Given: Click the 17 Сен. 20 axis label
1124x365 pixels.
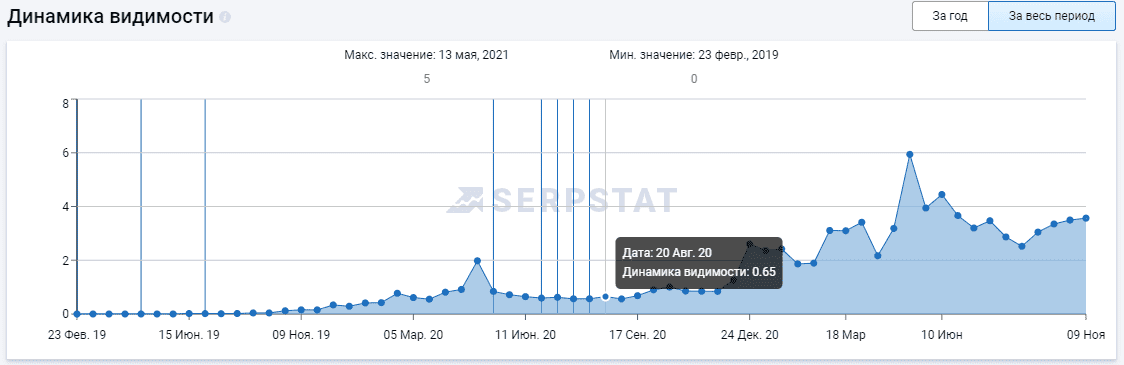Looking at the screenshot, I should [637, 335].
